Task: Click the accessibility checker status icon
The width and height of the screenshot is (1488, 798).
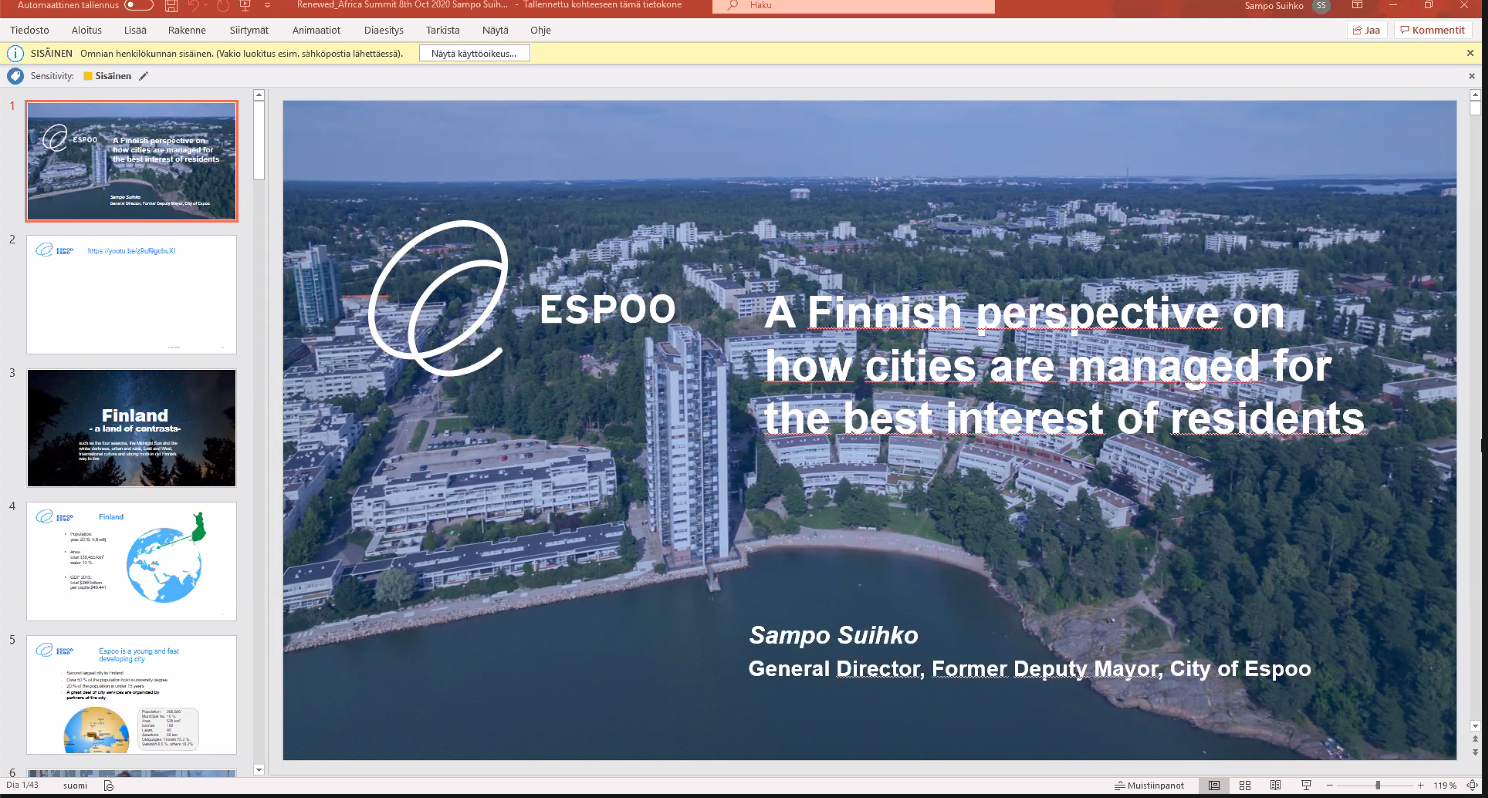Action: click(108, 785)
